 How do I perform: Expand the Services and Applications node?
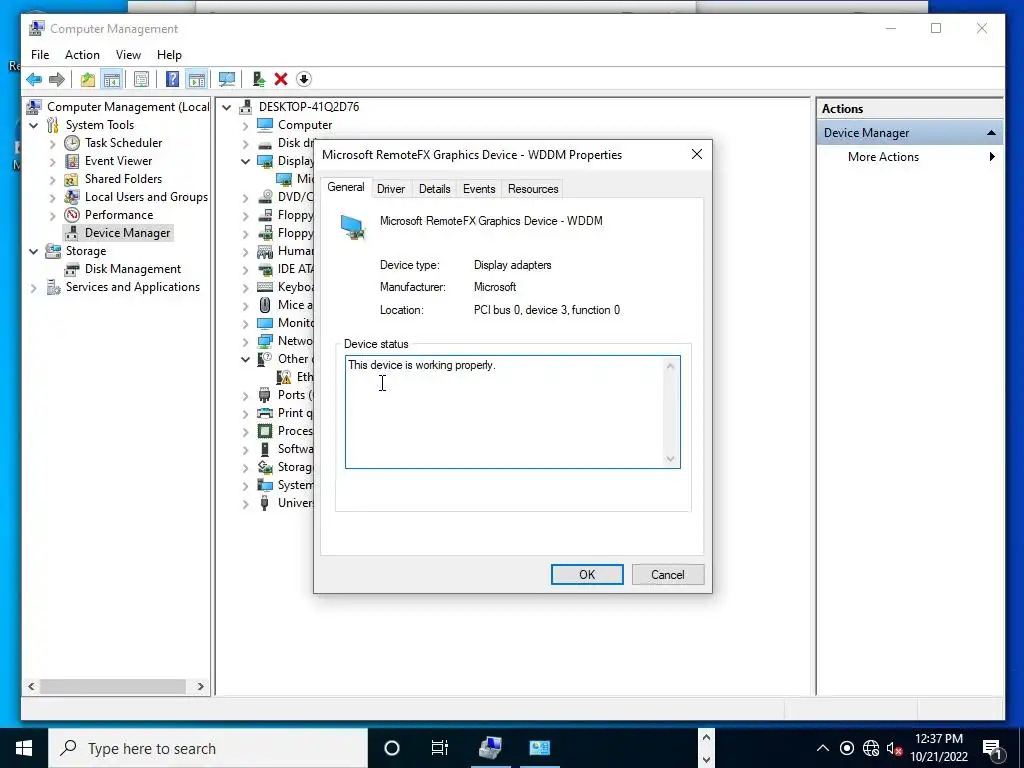point(33,287)
